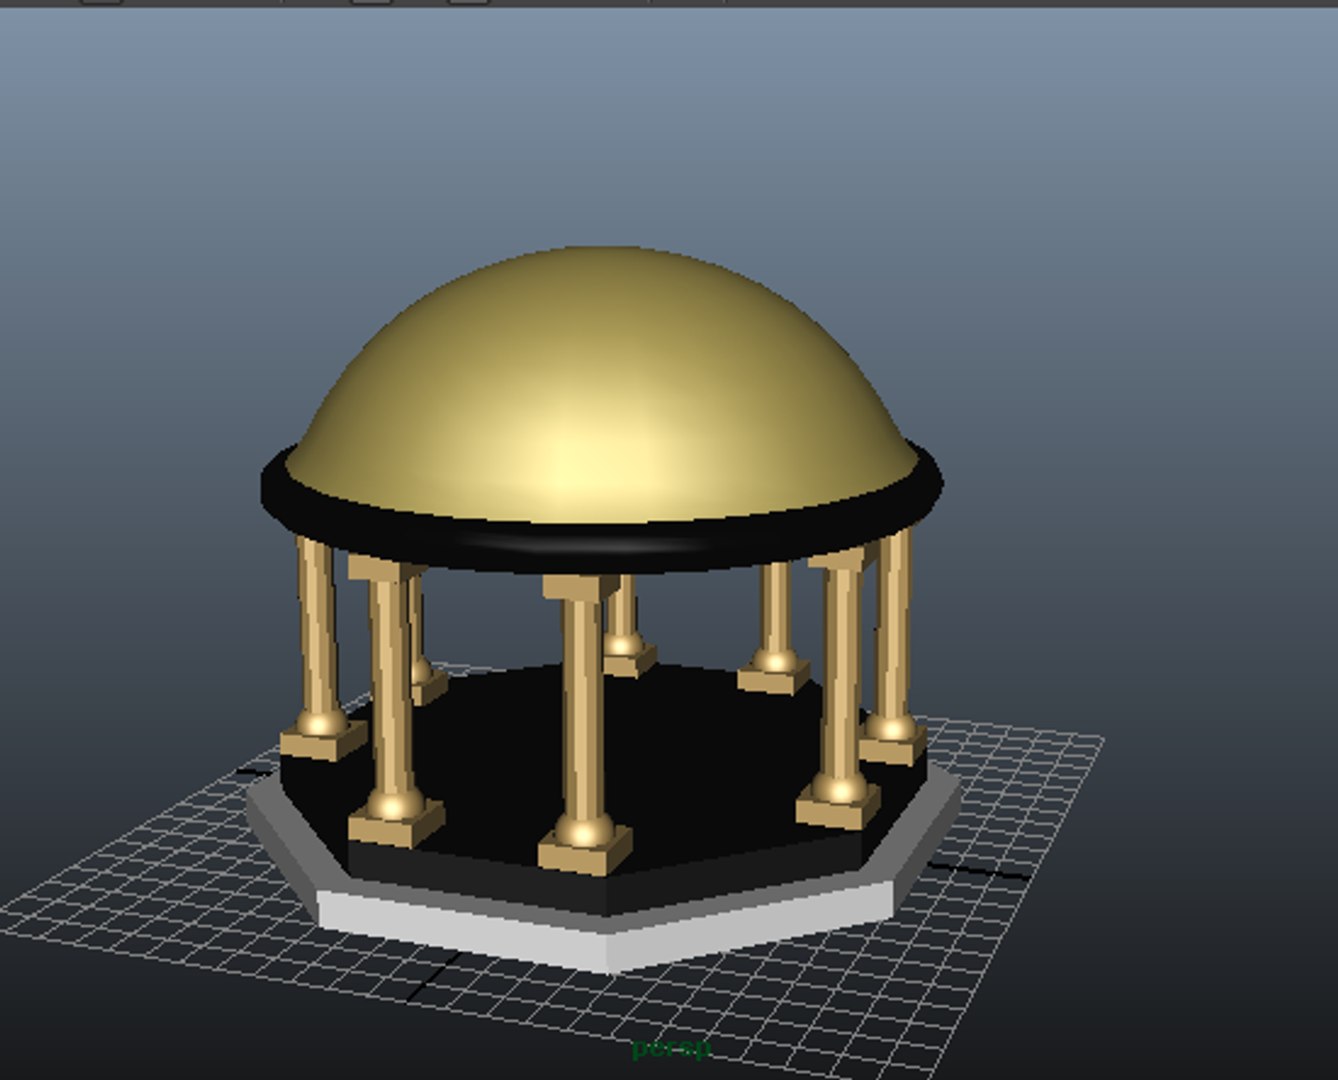Select the rightmost column shaft
Viewport: 1338px width, 1080px height.
(x=892, y=625)
